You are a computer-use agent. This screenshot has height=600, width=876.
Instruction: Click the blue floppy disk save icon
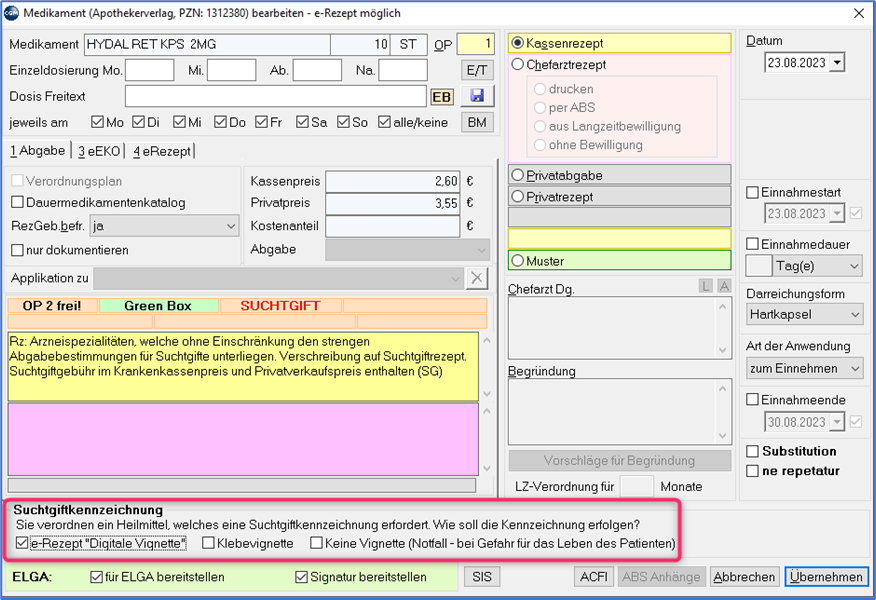(x=477, y=96)
